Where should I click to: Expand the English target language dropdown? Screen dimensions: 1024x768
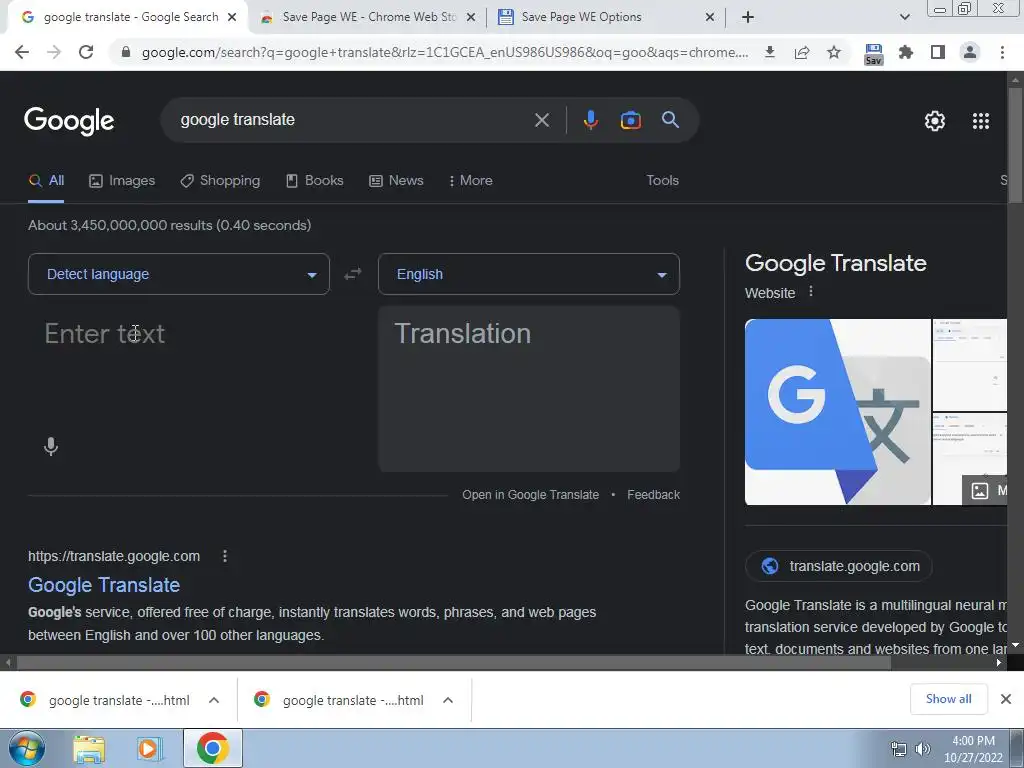pos(528,274)
